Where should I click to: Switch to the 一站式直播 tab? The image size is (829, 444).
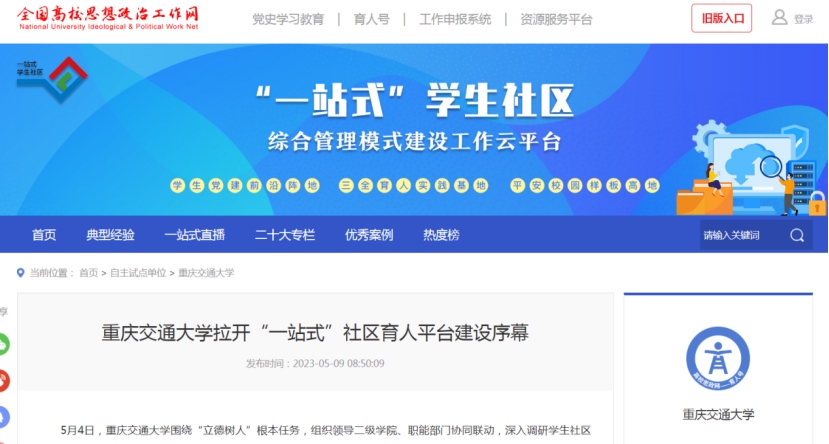pos(195,235)
